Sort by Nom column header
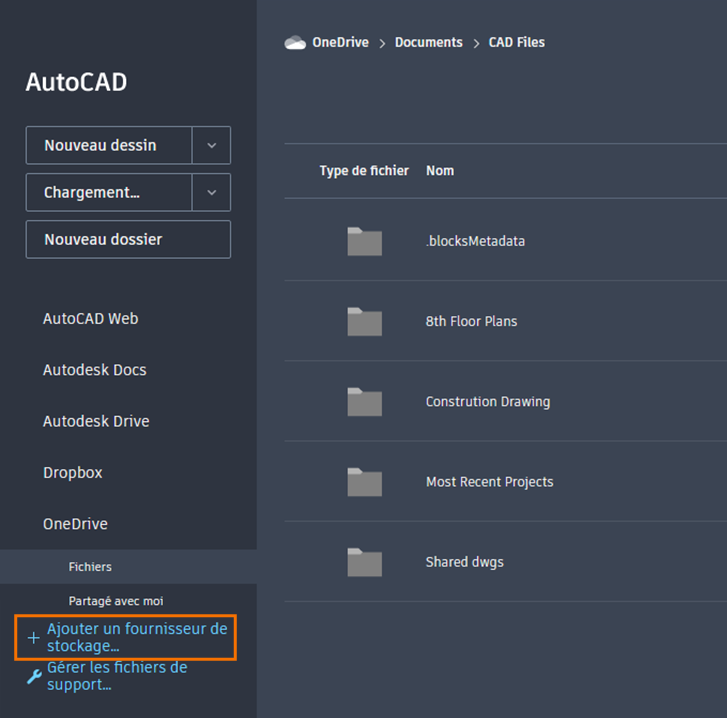 click(440, 171)
